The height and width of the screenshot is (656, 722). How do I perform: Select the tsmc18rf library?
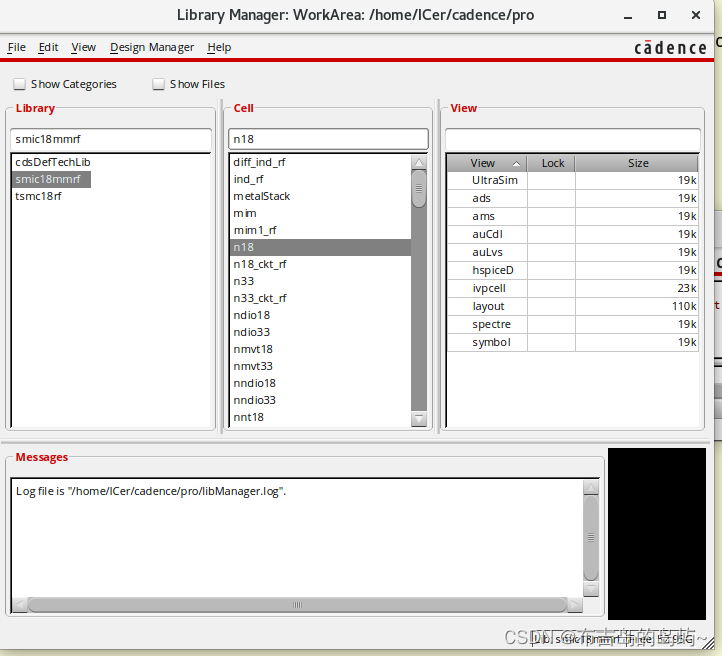[x=38, y=196]
